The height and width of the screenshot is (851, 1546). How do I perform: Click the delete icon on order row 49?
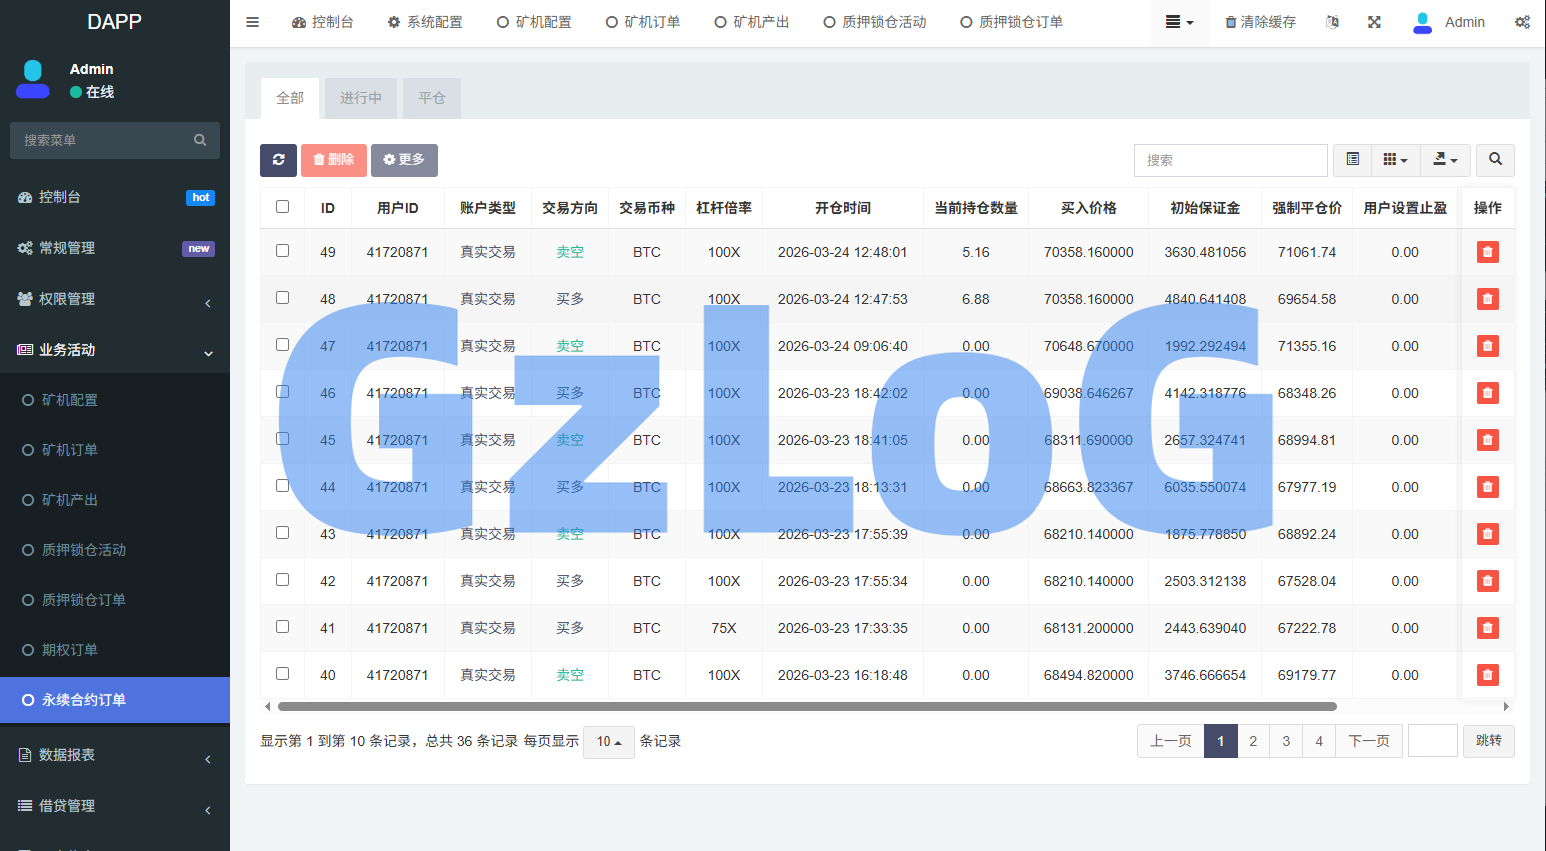(x=1487, y=252)
